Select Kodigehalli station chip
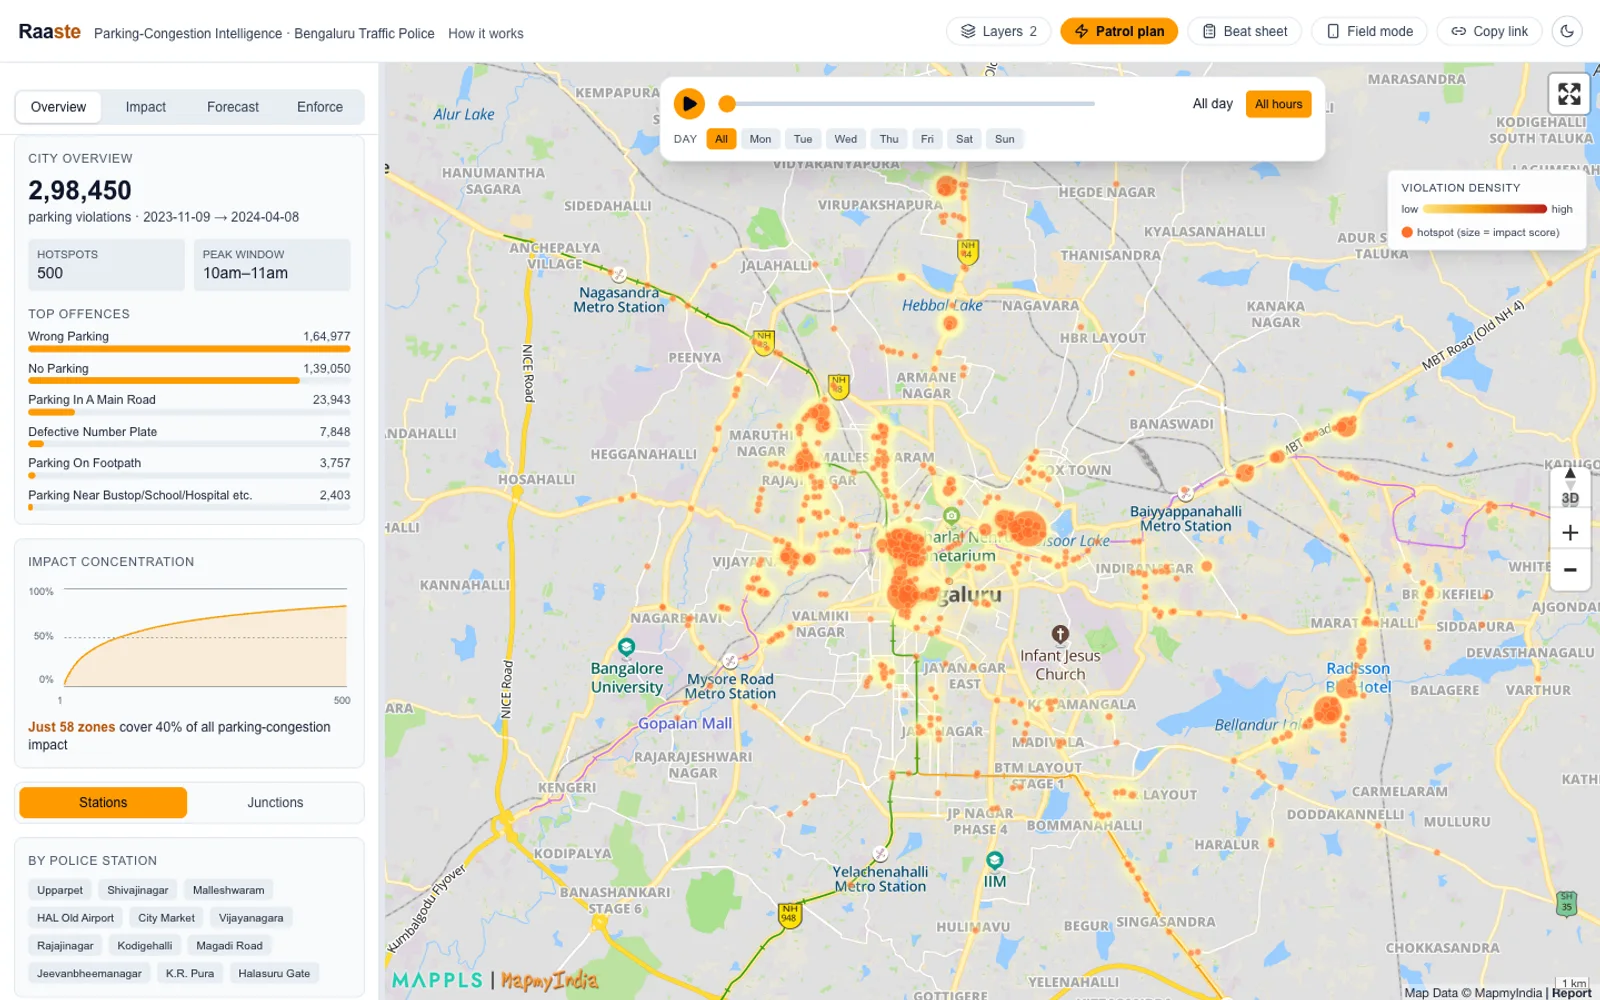Image resolution: width=1600 pixels, height=1000 pixels. coord(145,946)
